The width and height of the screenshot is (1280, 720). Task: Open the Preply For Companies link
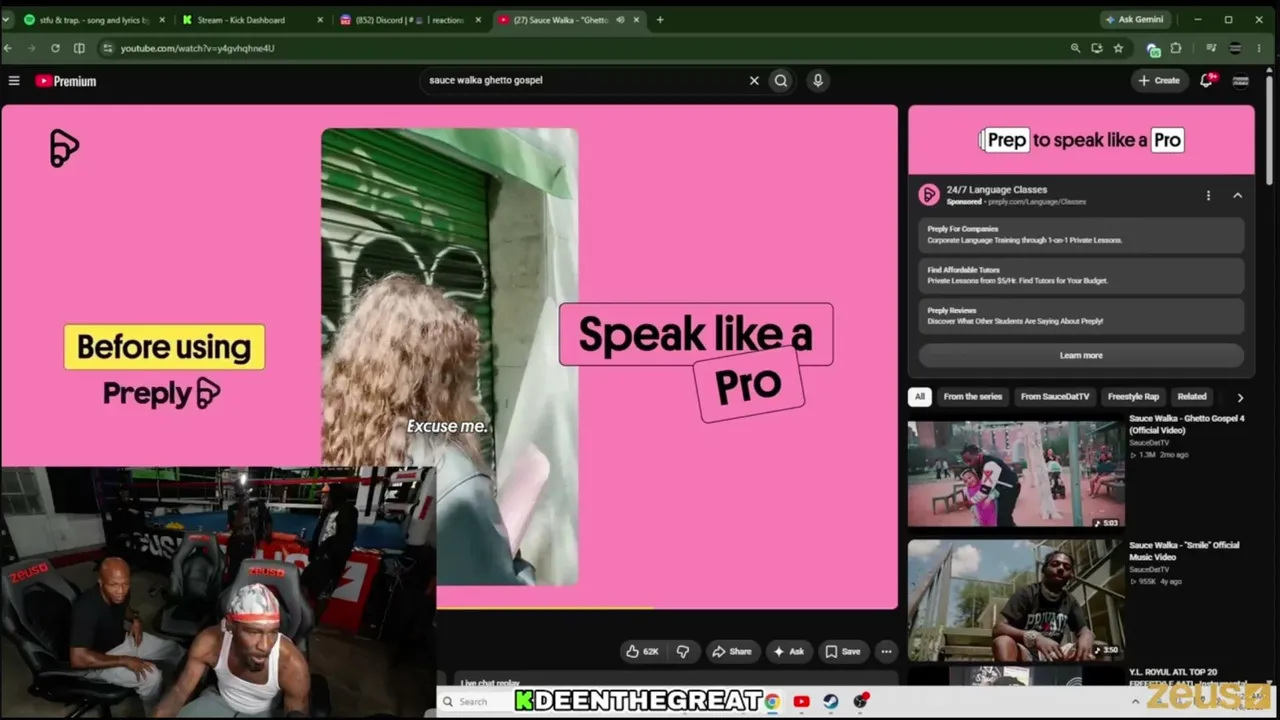click(1081, 235)
